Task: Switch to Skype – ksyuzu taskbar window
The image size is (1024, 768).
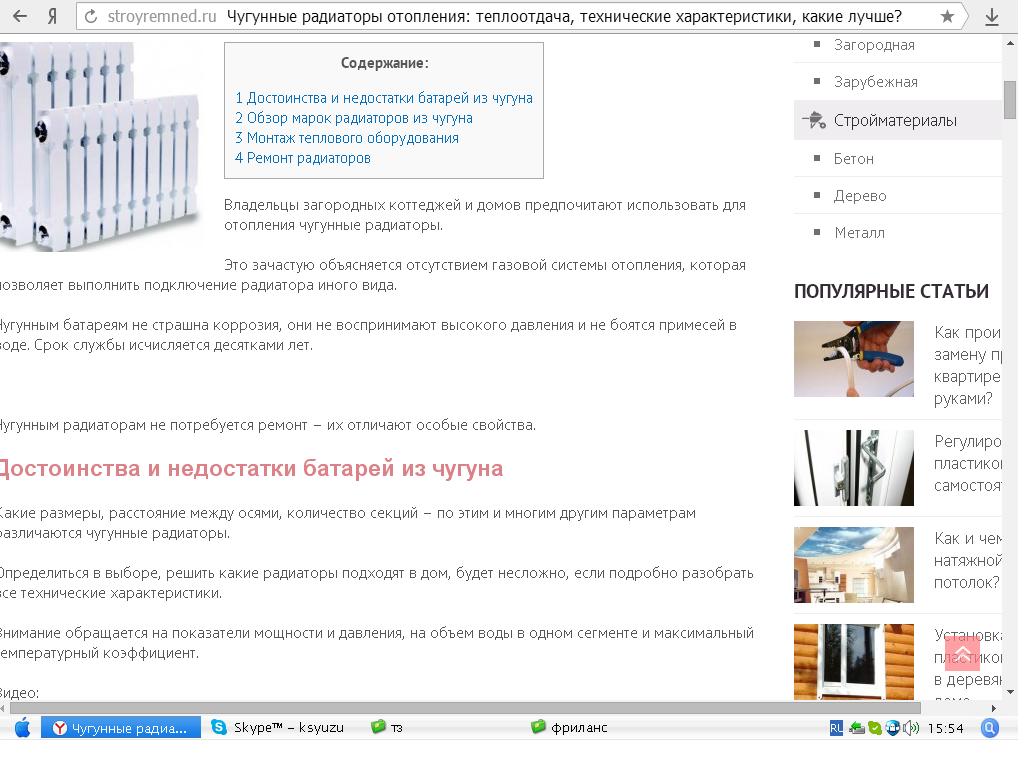Action: pos(279,728)
